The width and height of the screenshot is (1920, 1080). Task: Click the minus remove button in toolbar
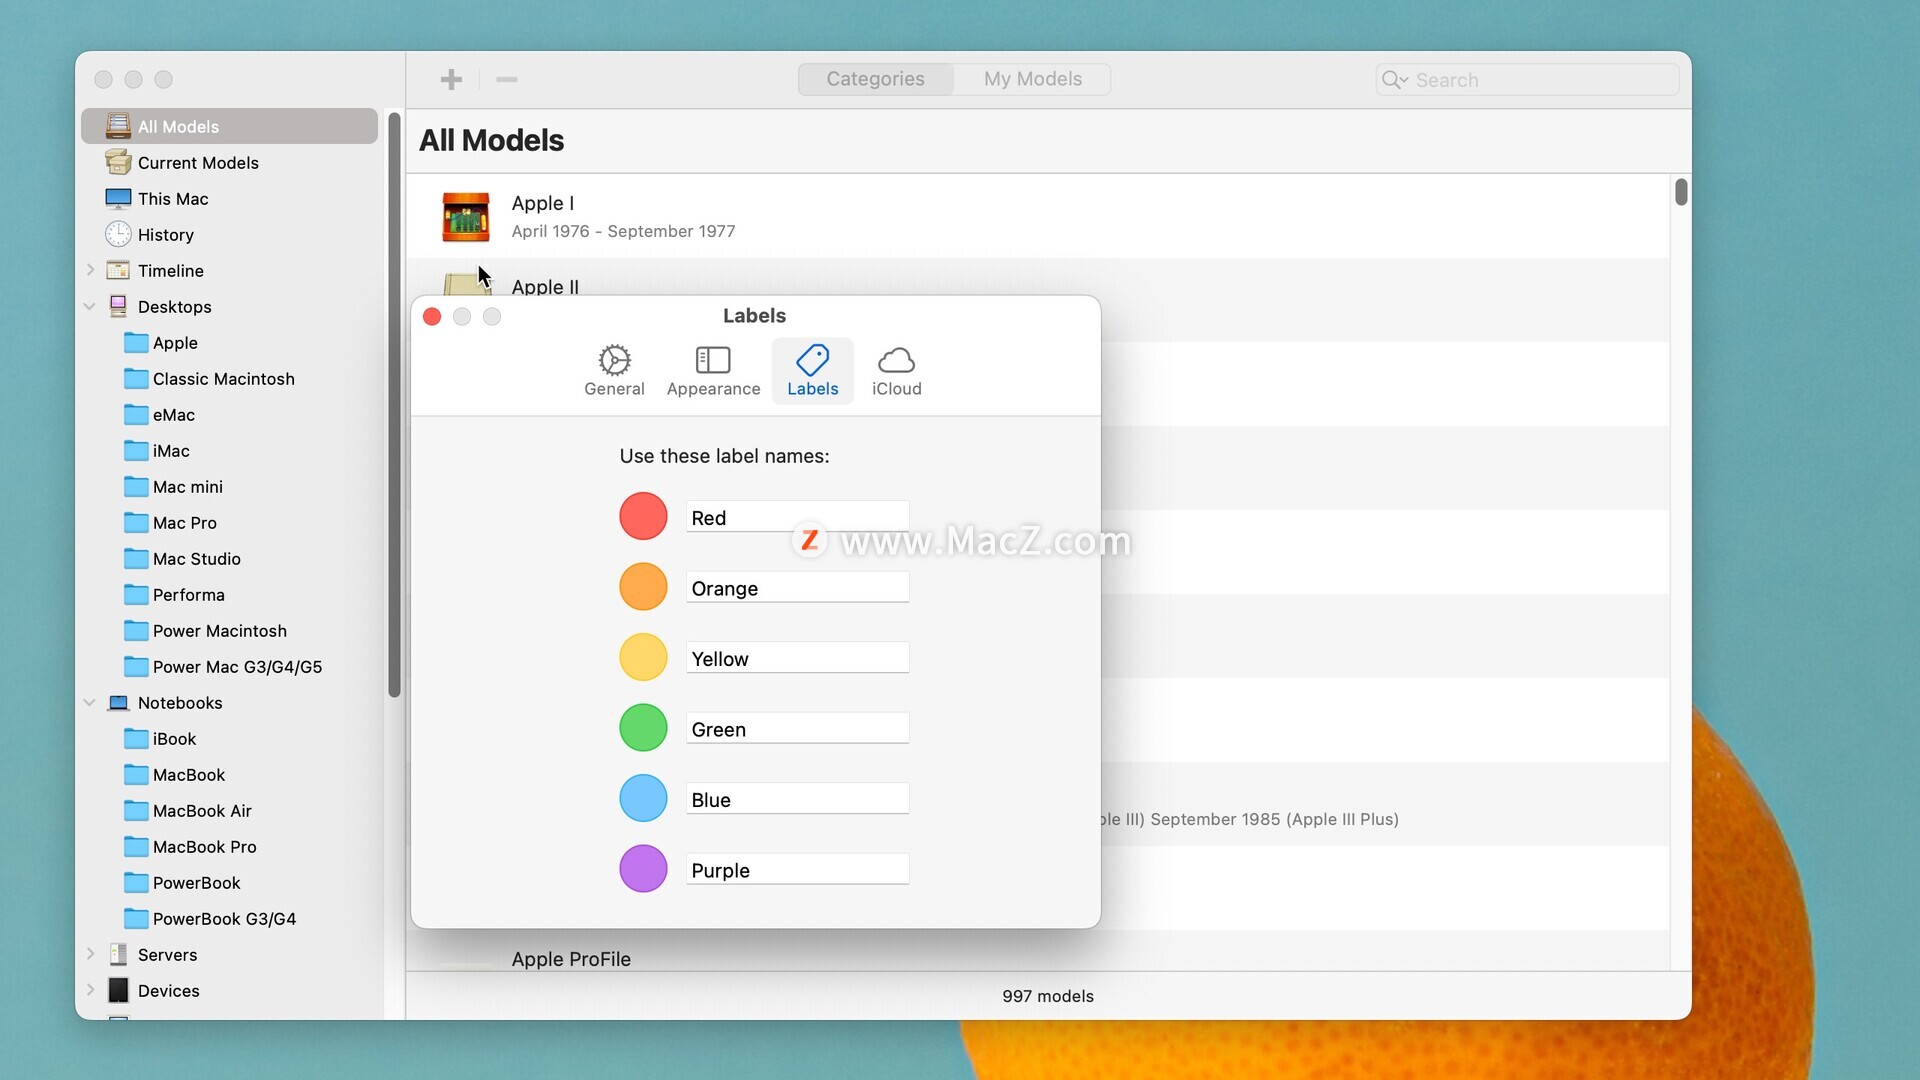click(507, 79)
